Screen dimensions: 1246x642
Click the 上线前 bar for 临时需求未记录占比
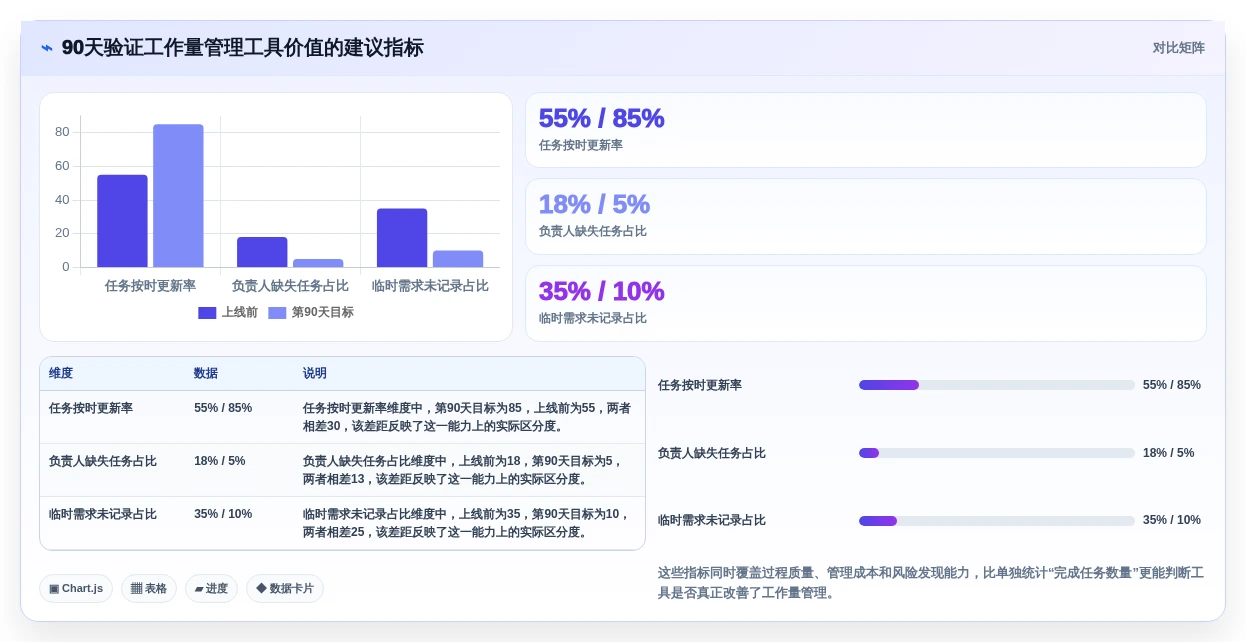pyautogui.click(x=402, y=238)
